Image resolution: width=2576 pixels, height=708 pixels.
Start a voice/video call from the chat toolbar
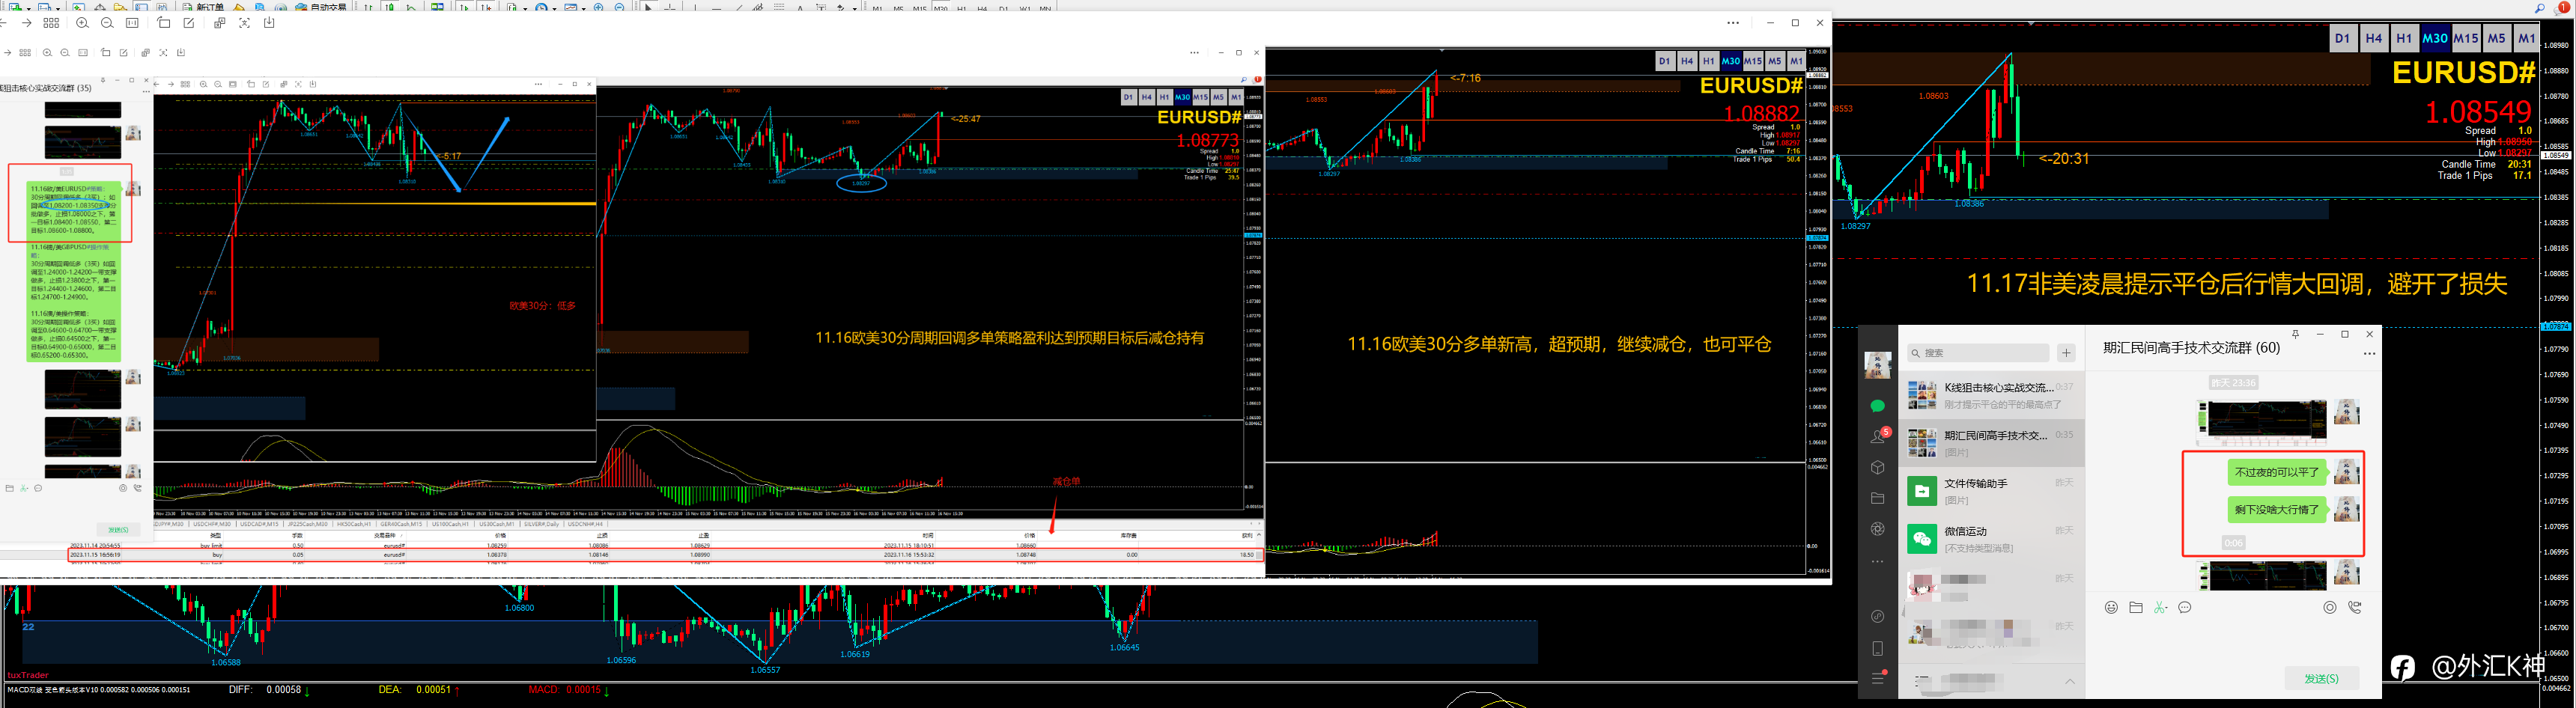click(x=2355, y=607)
